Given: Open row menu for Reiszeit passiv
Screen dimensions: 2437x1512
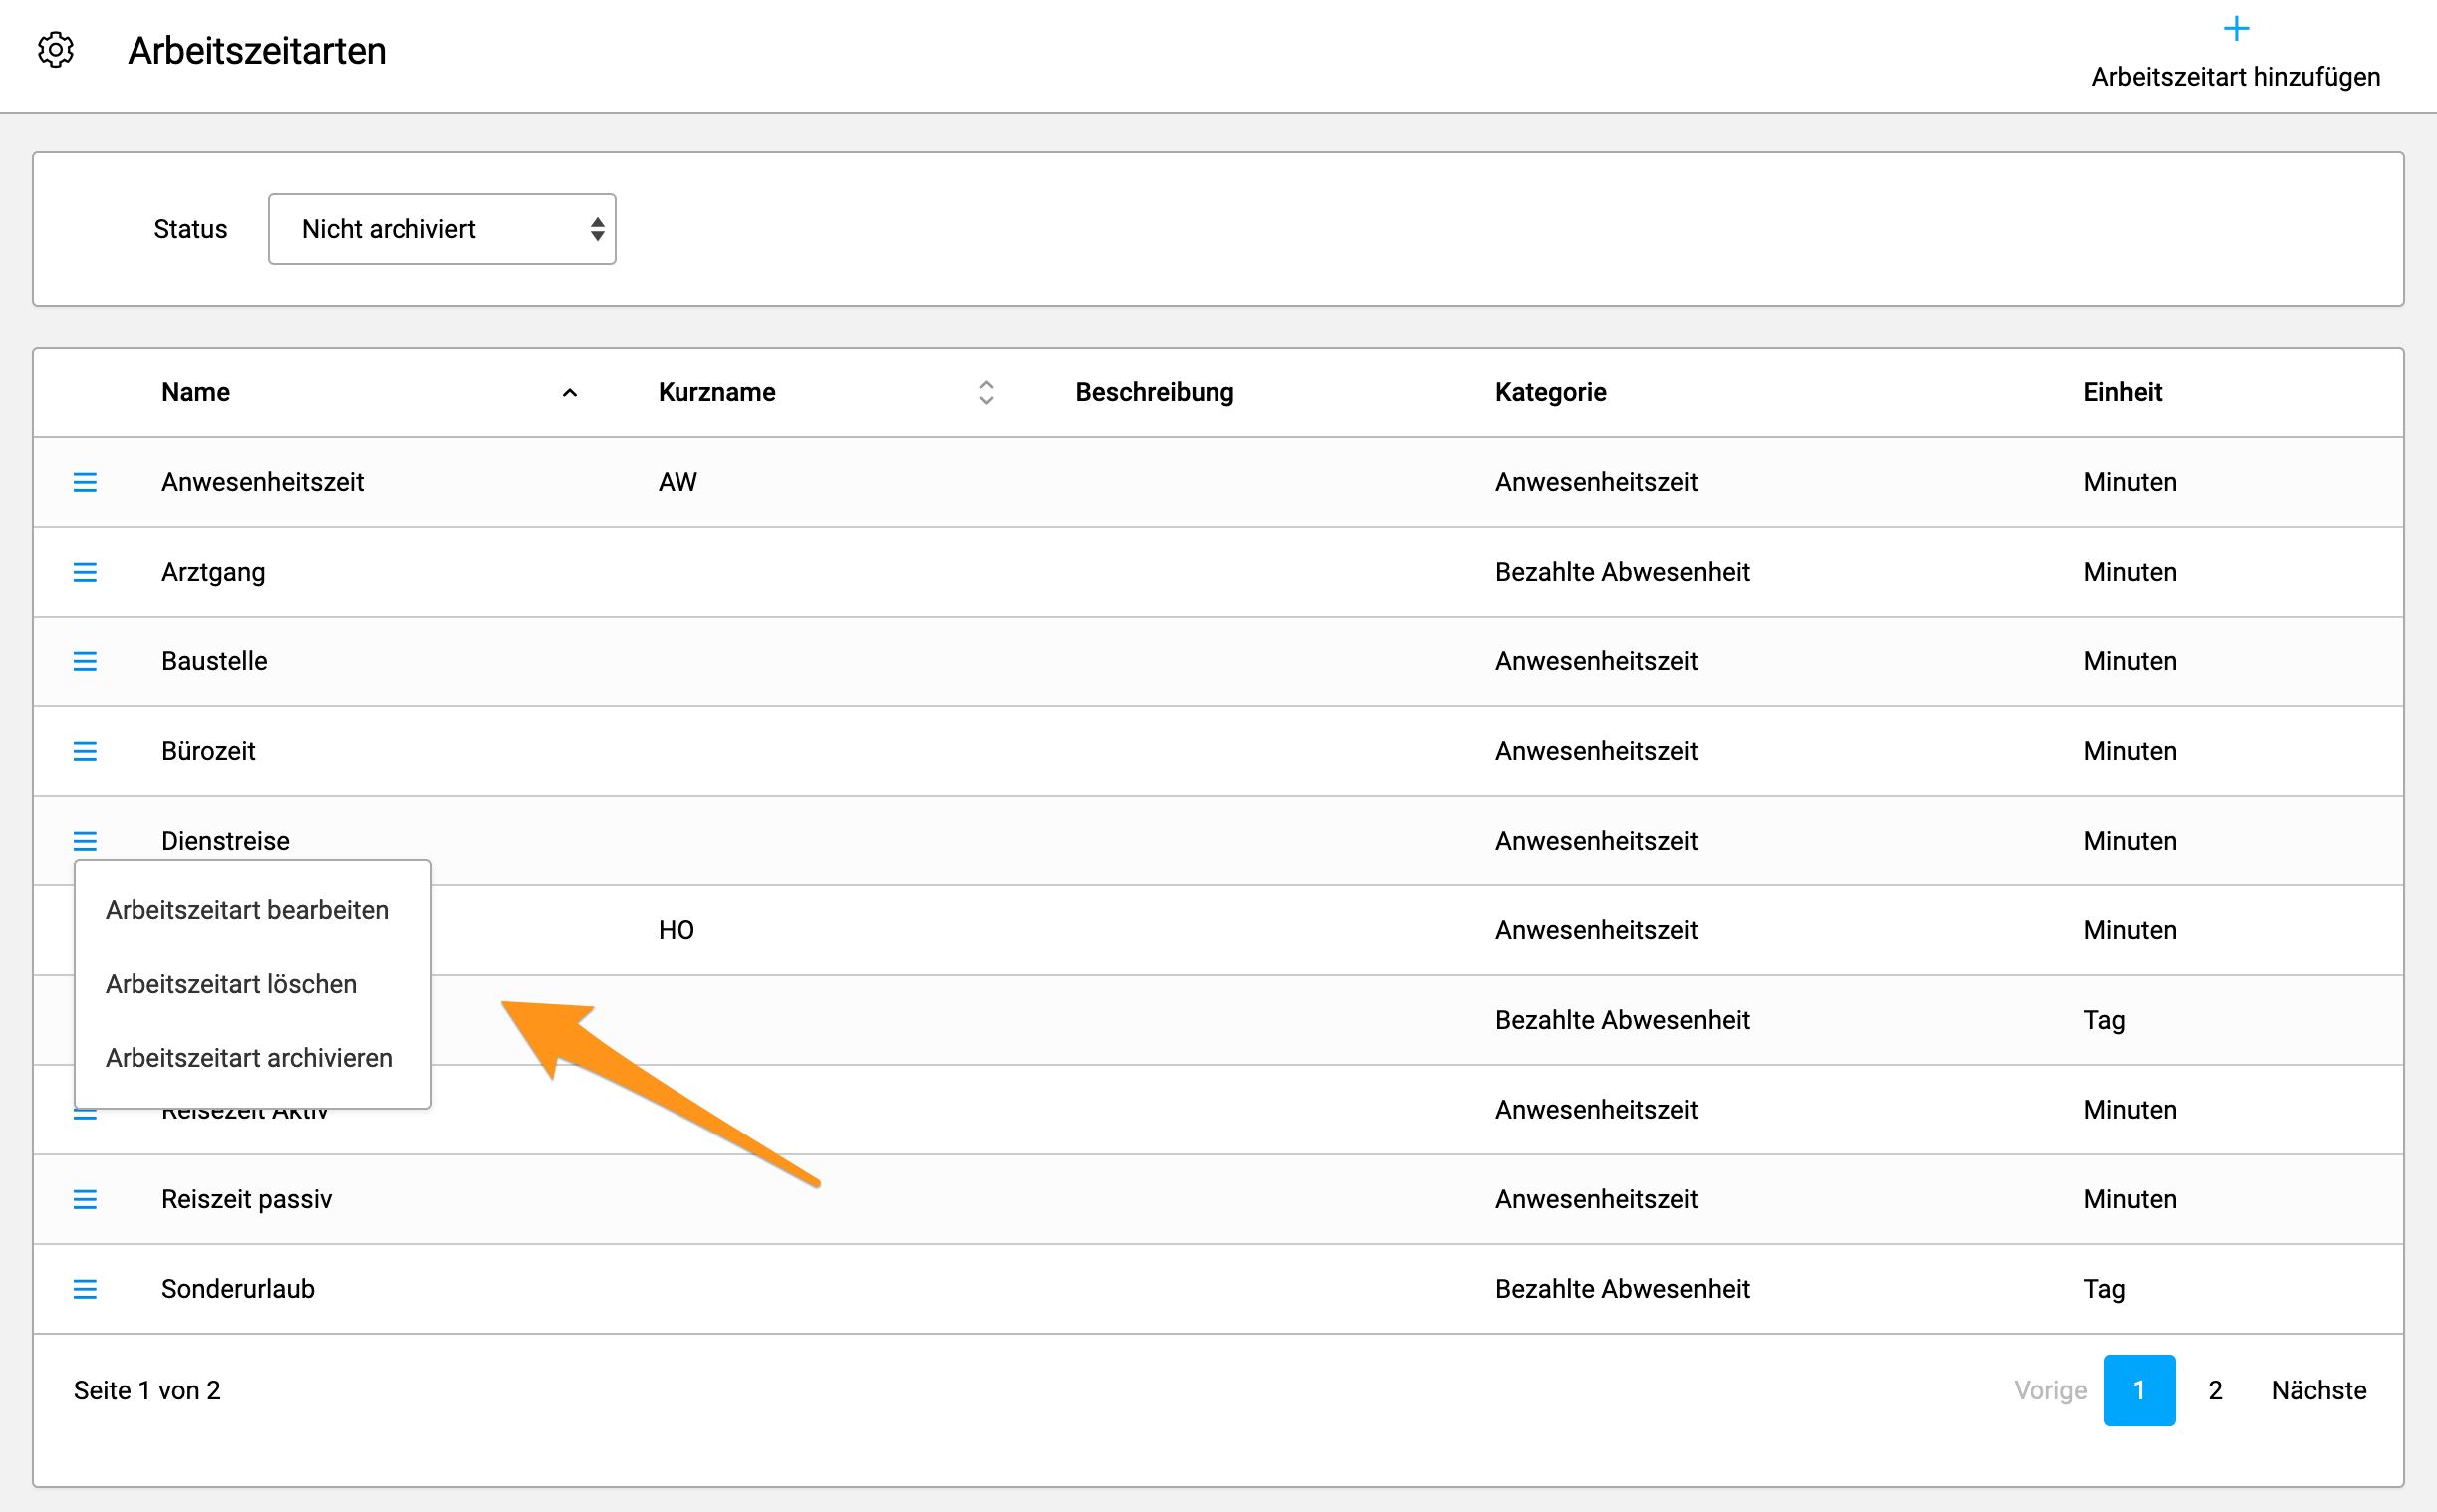Looking at the screenshot, I should (85, 1199).
